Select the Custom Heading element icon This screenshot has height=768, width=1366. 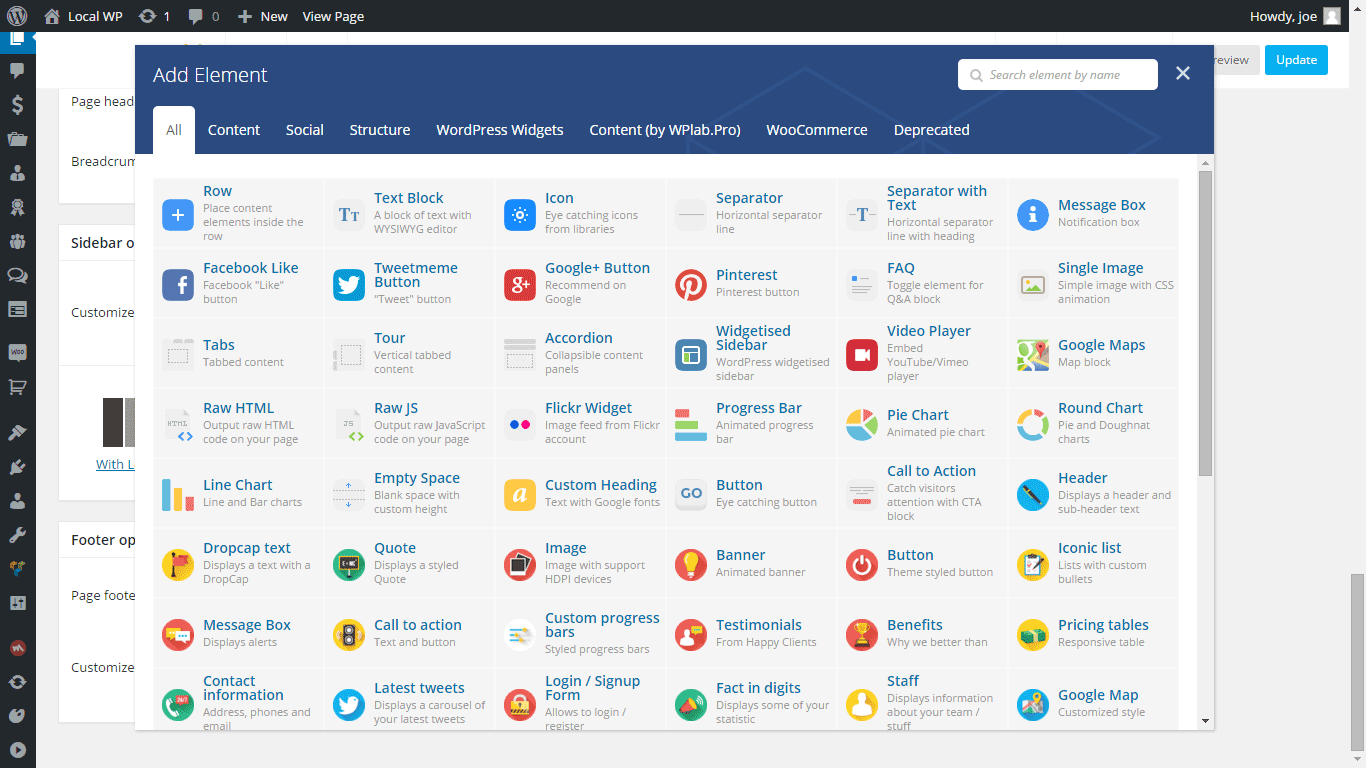[x=520, y=495]
